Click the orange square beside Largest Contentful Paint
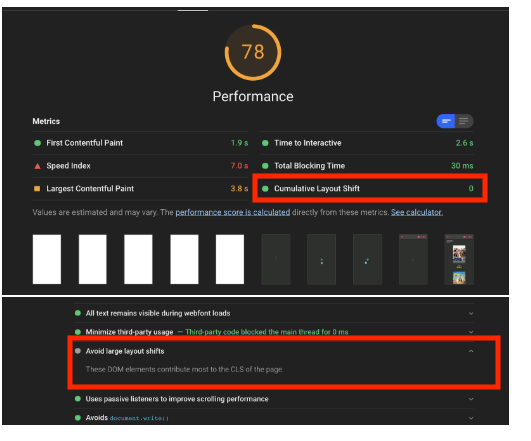This screenshot has height=441, width=531. (37, 189)
